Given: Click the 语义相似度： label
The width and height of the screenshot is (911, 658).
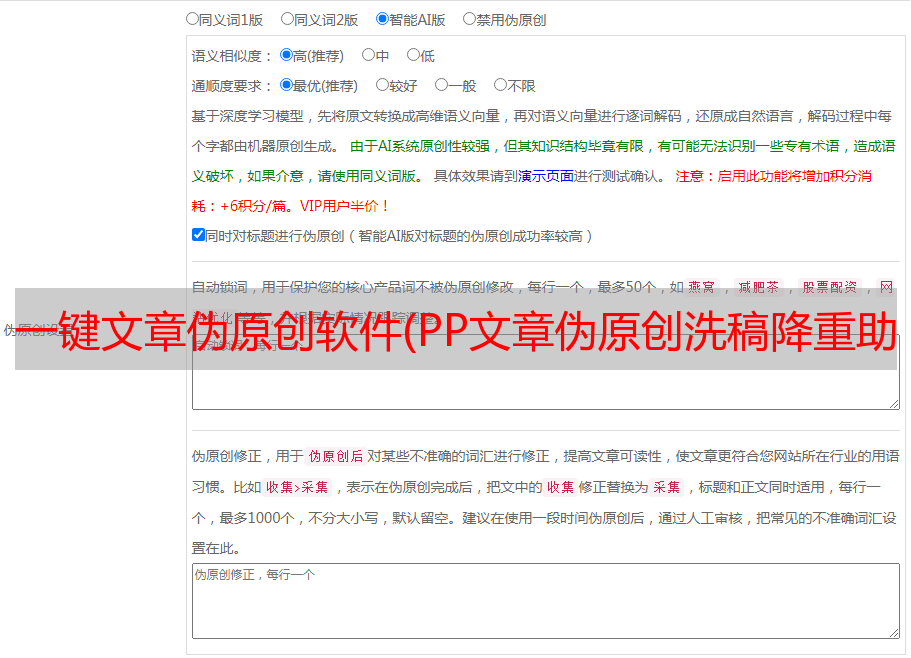Looking at the screenshot, I should click(x=232, y=56).
